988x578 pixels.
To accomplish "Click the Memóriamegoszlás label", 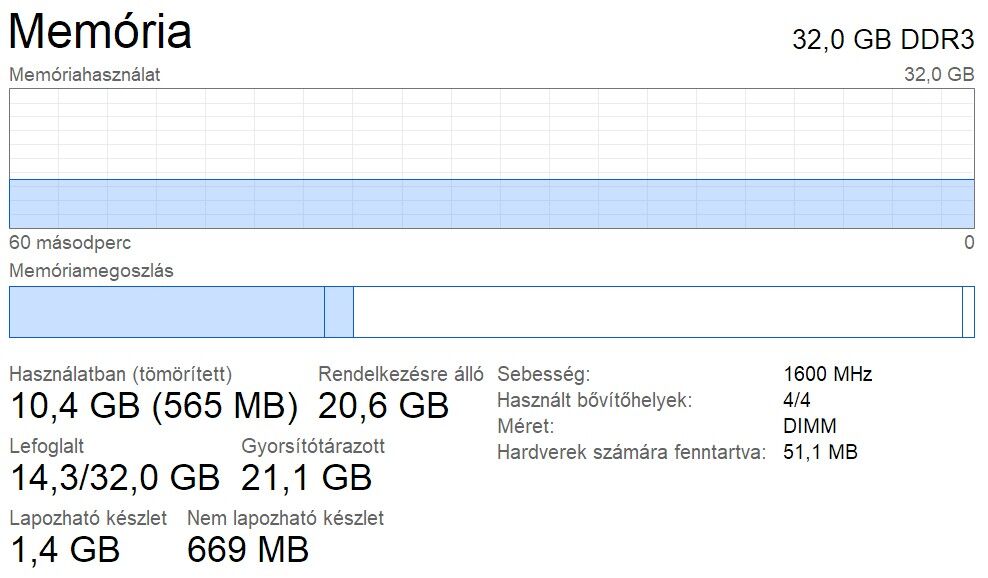I will 91,271.
